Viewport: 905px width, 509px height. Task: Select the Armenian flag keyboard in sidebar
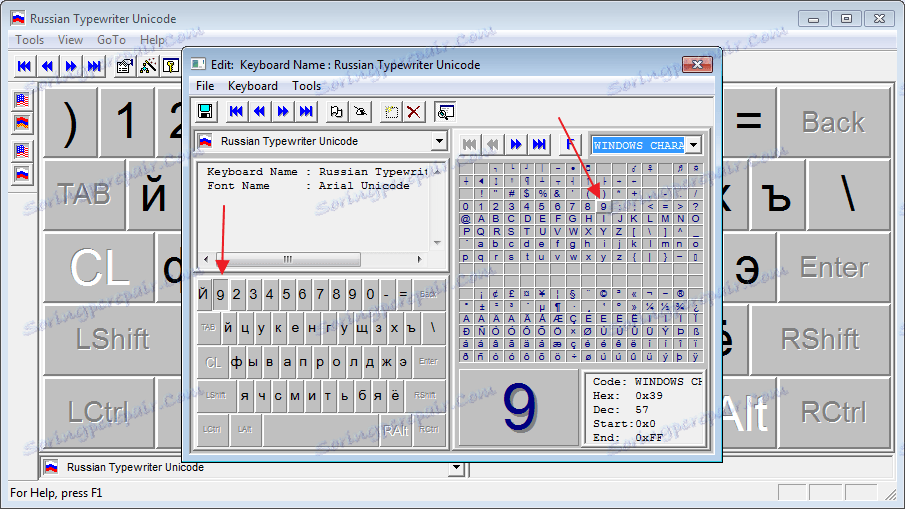pyautogui.click(x=22, y=123)
